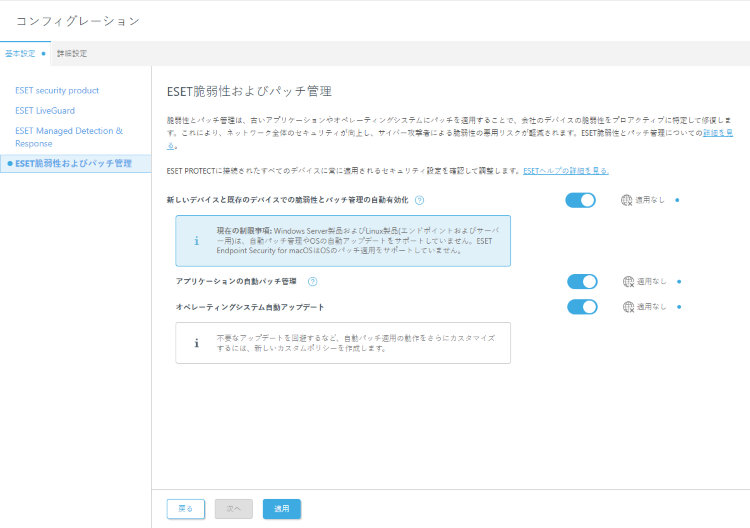Click 次へ button

point(233,509)
